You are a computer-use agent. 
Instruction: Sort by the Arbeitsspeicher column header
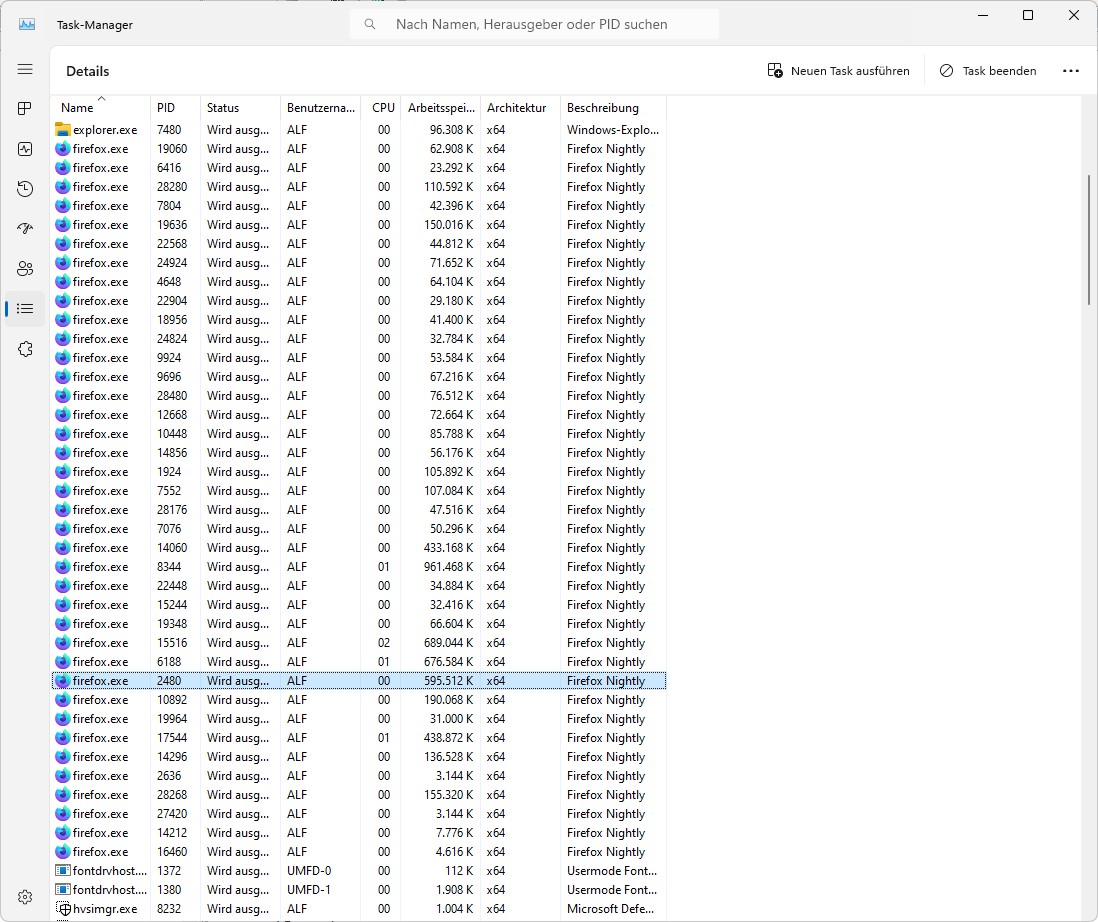tap(441, 108)
